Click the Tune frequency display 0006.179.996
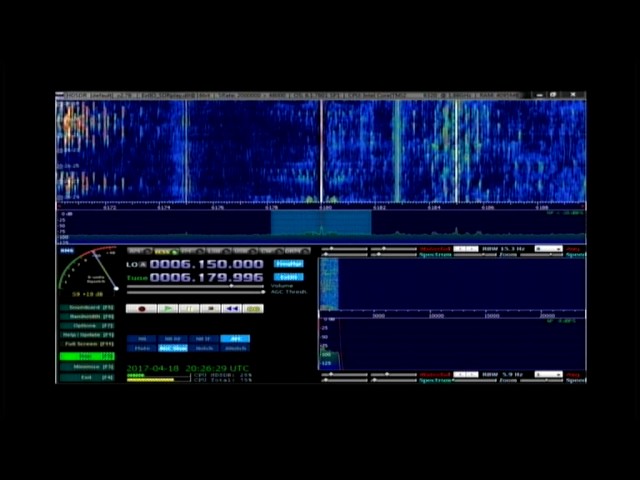This screenshot has width=640, height=480. [207, 278]
